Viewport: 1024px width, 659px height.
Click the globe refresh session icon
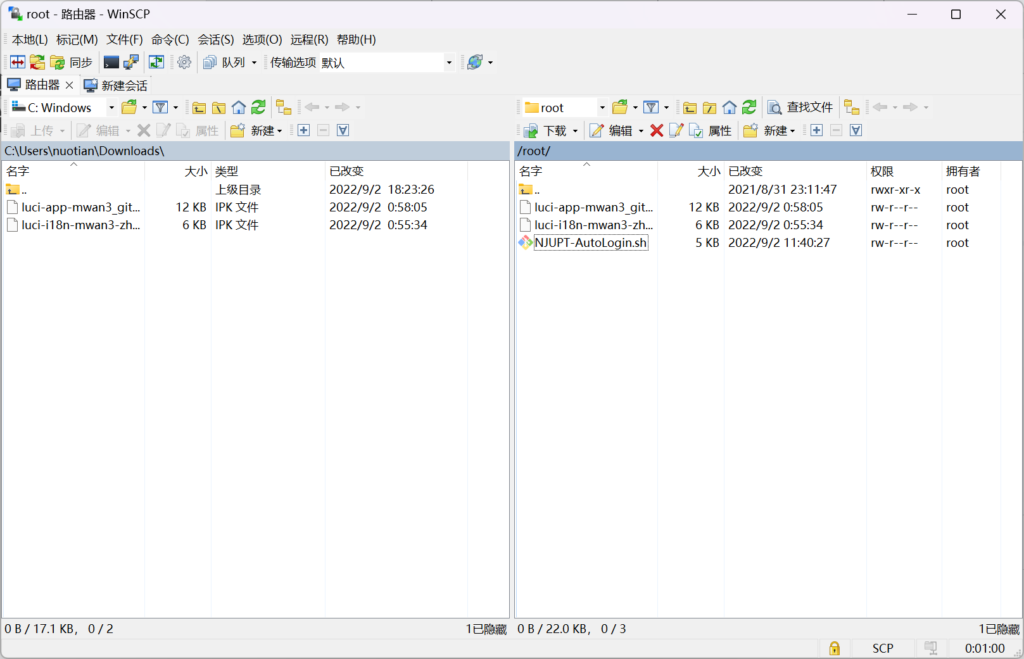click(475, 62)
